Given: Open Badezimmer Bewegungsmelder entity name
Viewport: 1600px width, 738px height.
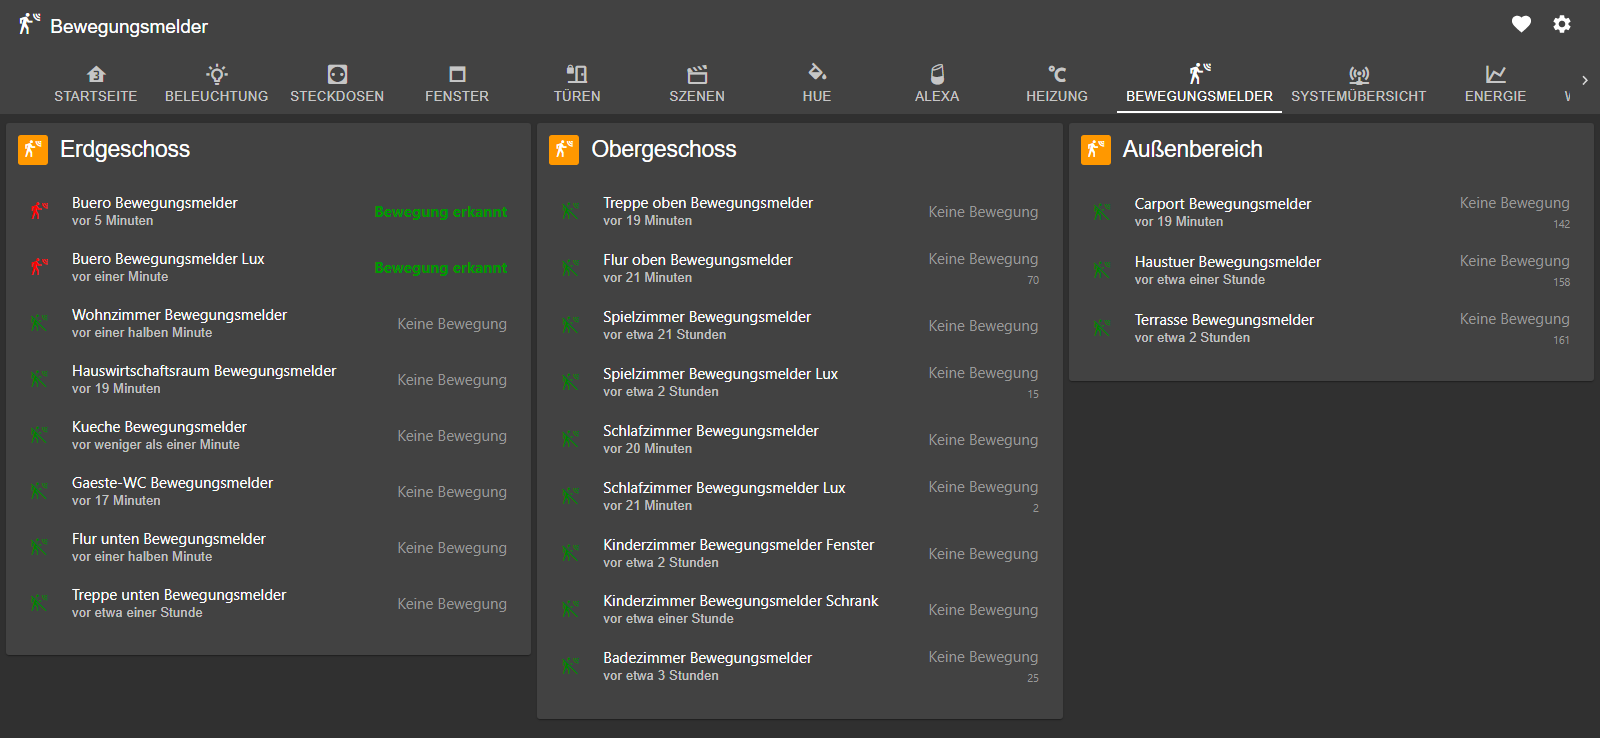Looking at the screenshot, I should click(x=708, y=658).
